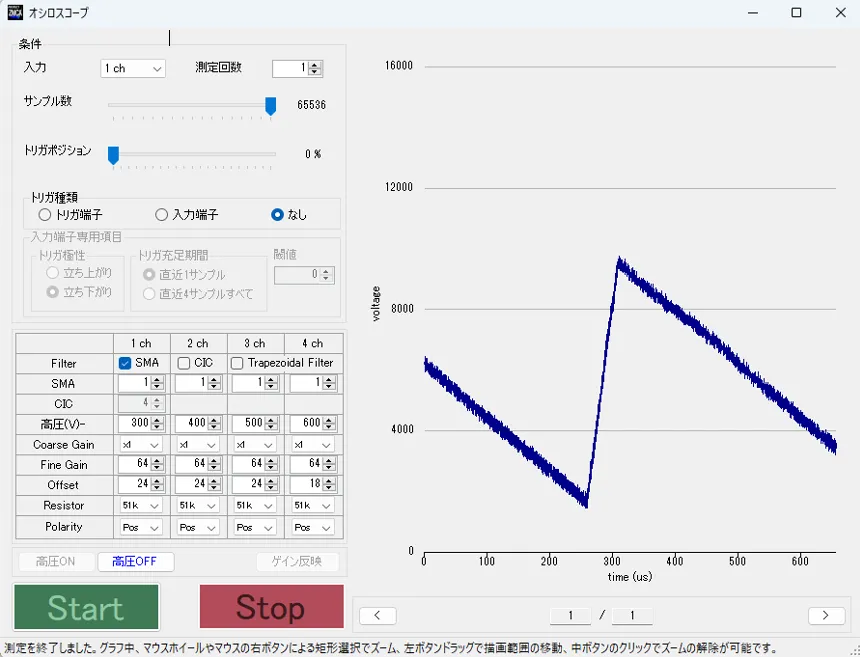Decrease 4 ch Offset value spinner down
This screenshot has width=860, height=657.
(329, 488)
